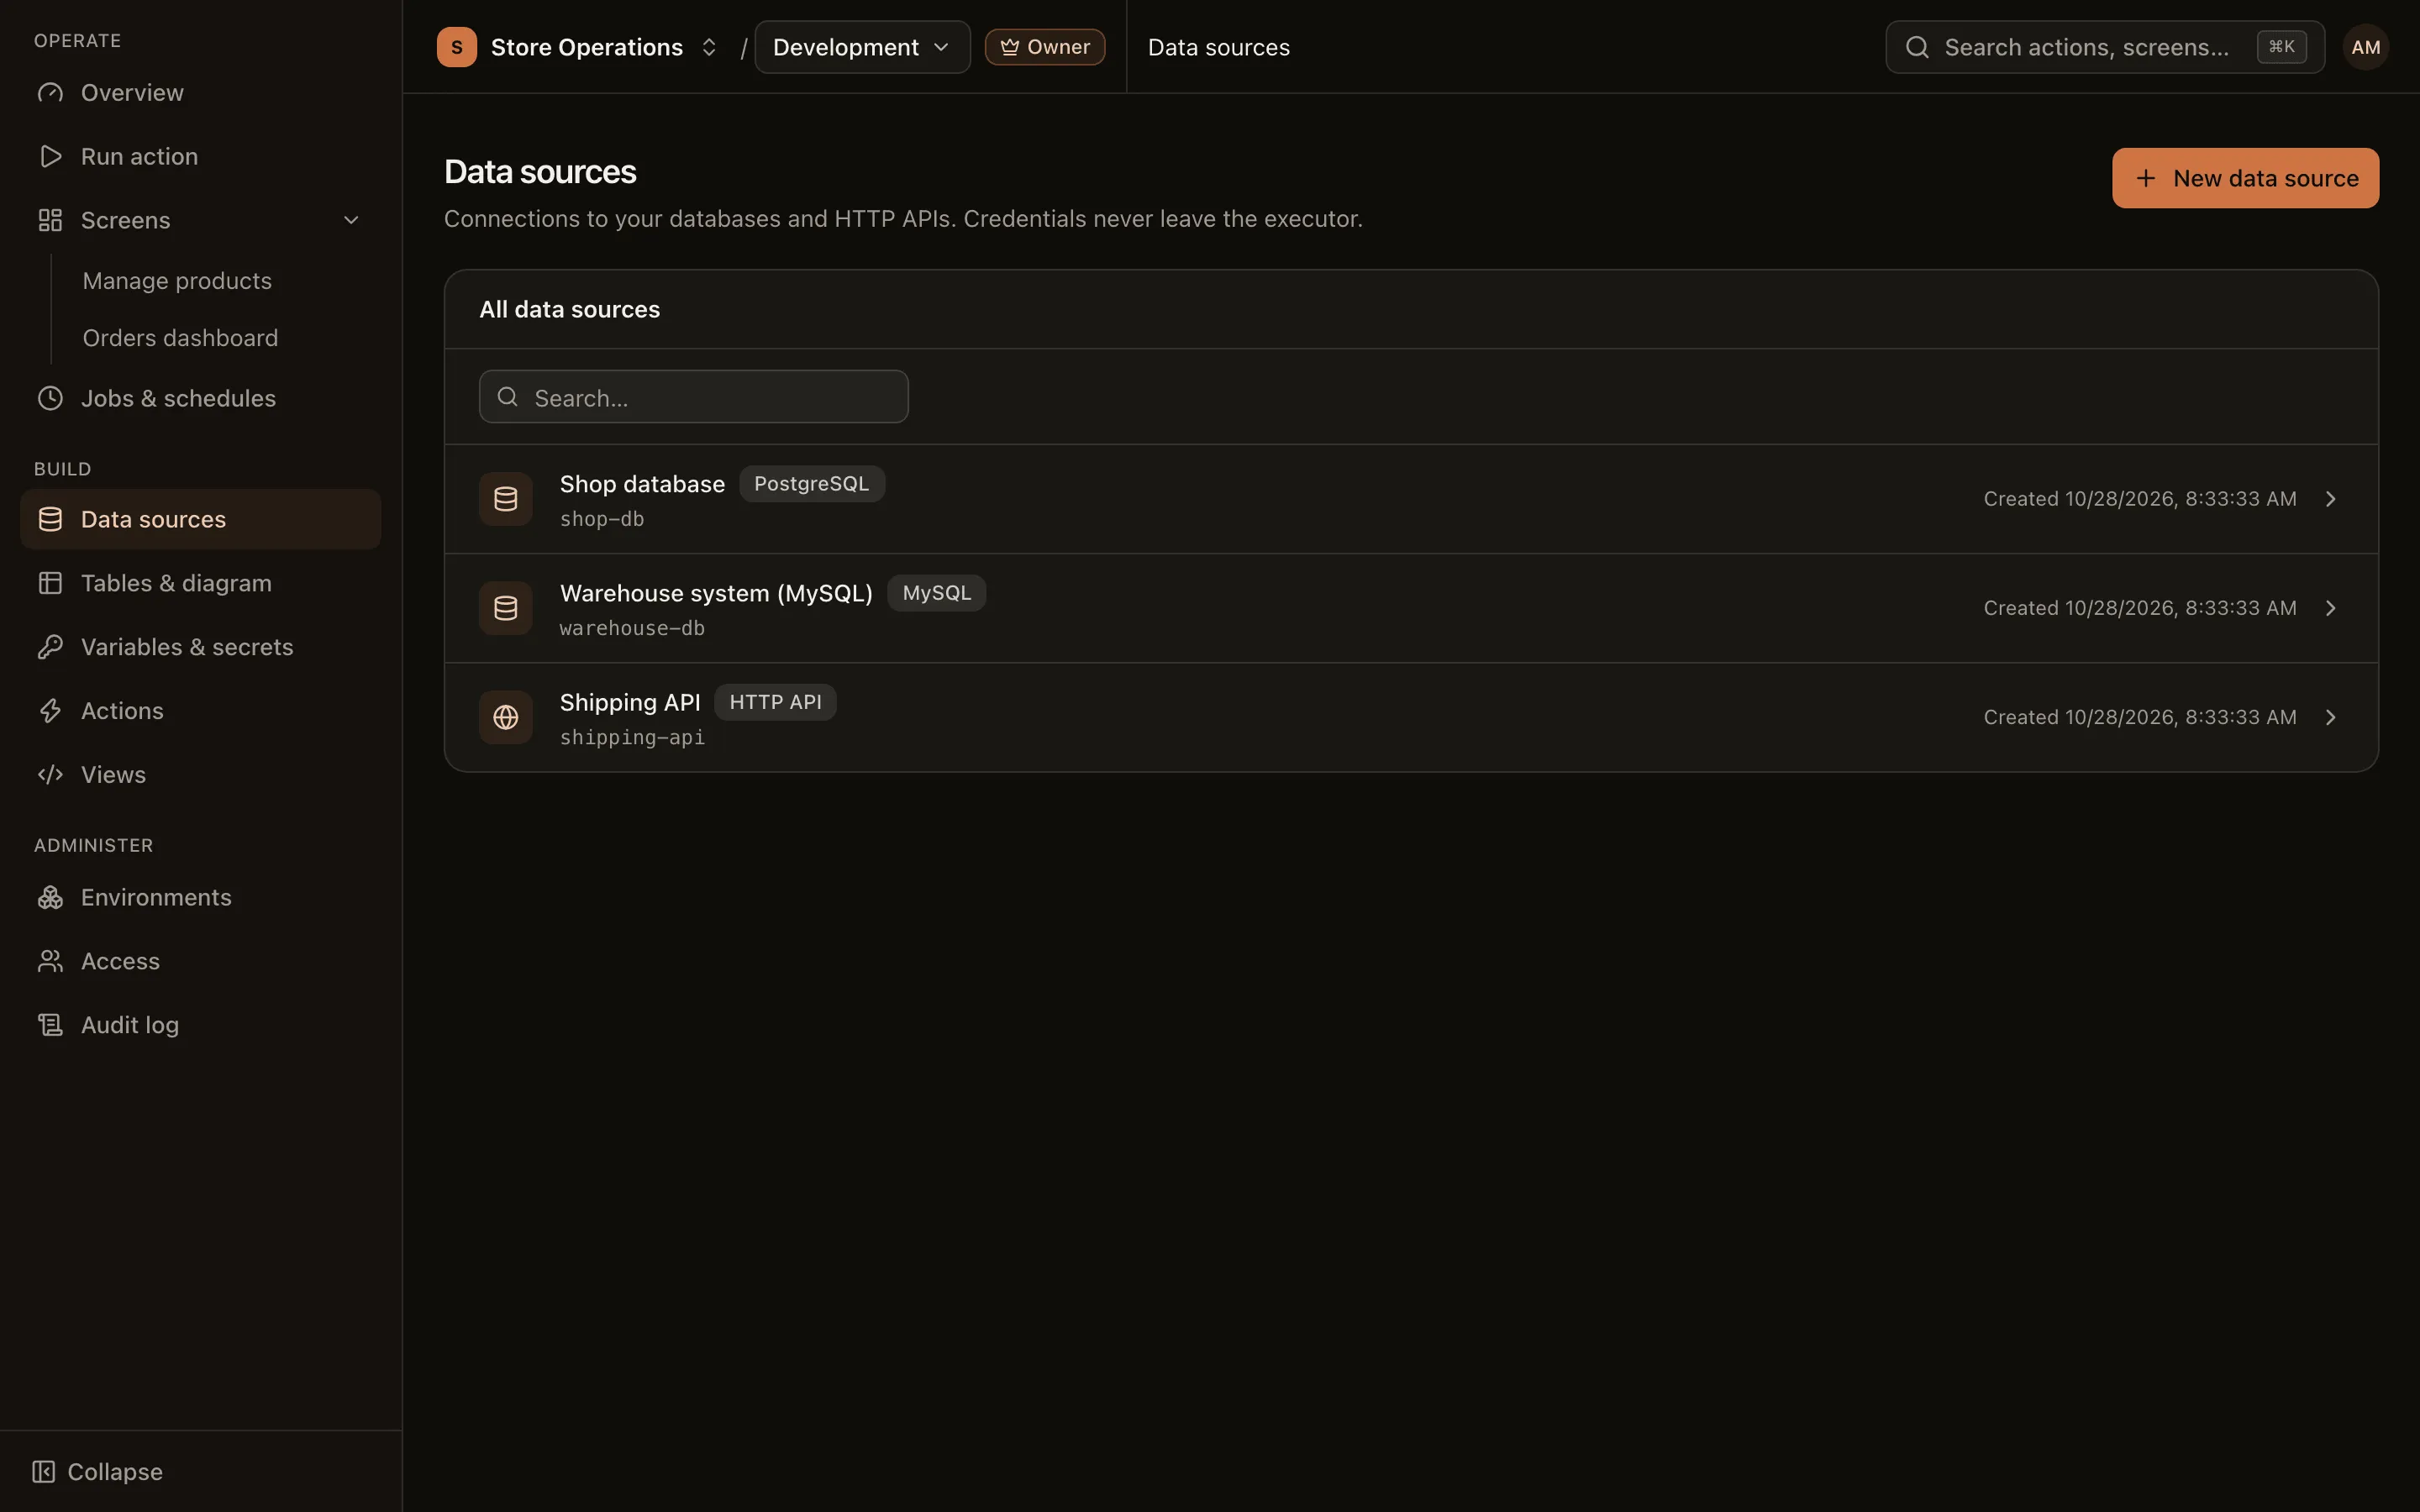The image size is (2420, 1512).
Task: Click the ⌘K shortcut badge
Action: (2281, 47)
